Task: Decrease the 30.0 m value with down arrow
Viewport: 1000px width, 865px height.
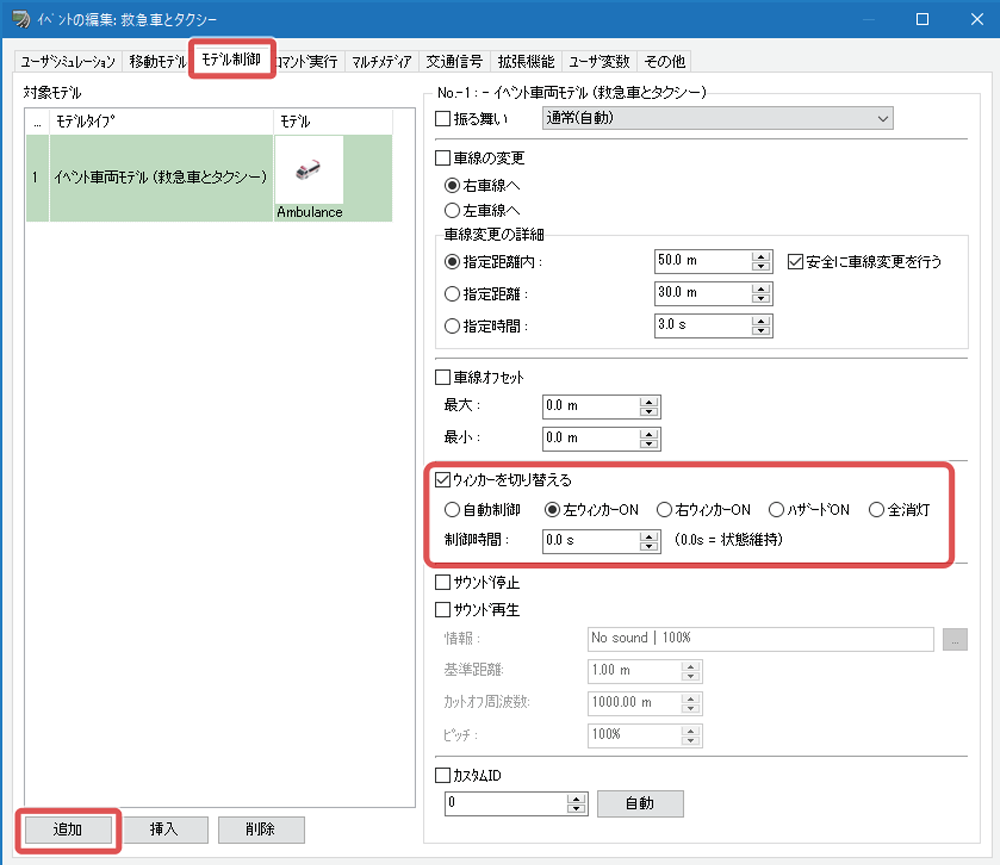Action: [x=761, y=299]
